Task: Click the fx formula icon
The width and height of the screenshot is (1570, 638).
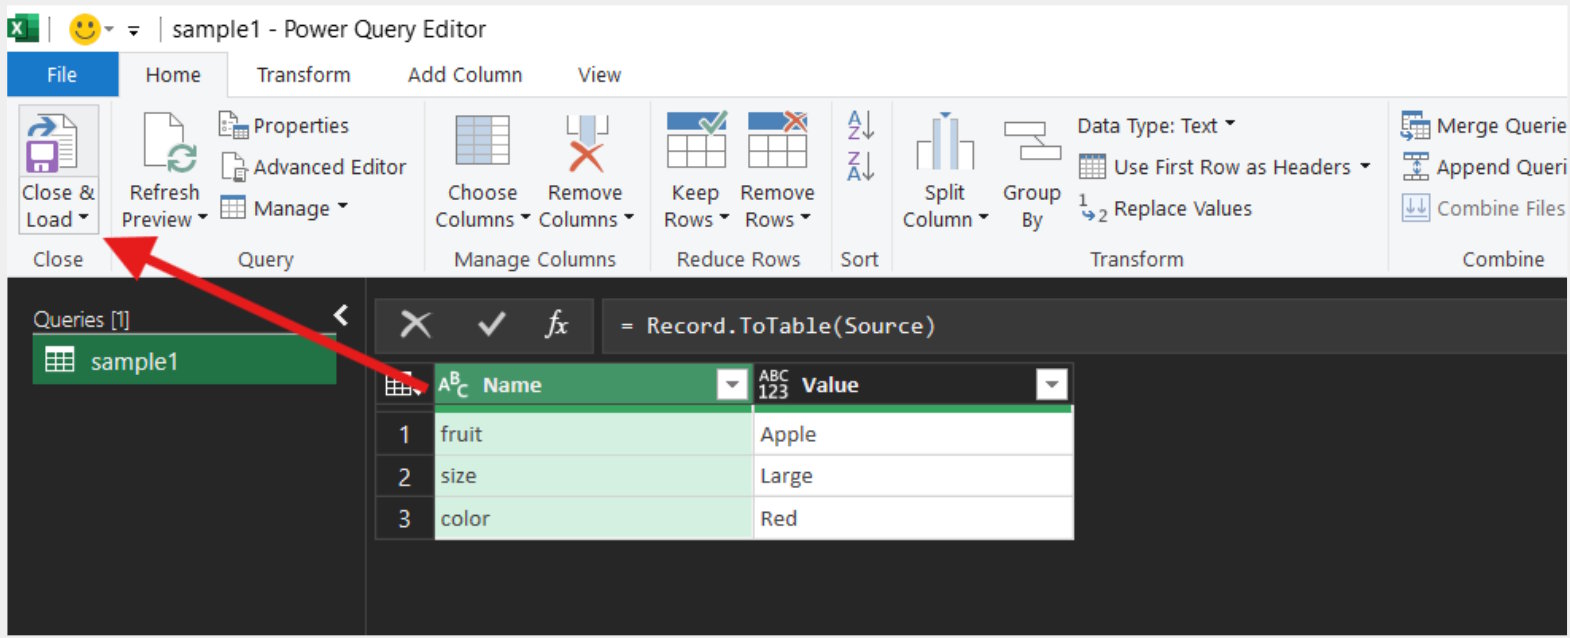Action: pos(557,324)
